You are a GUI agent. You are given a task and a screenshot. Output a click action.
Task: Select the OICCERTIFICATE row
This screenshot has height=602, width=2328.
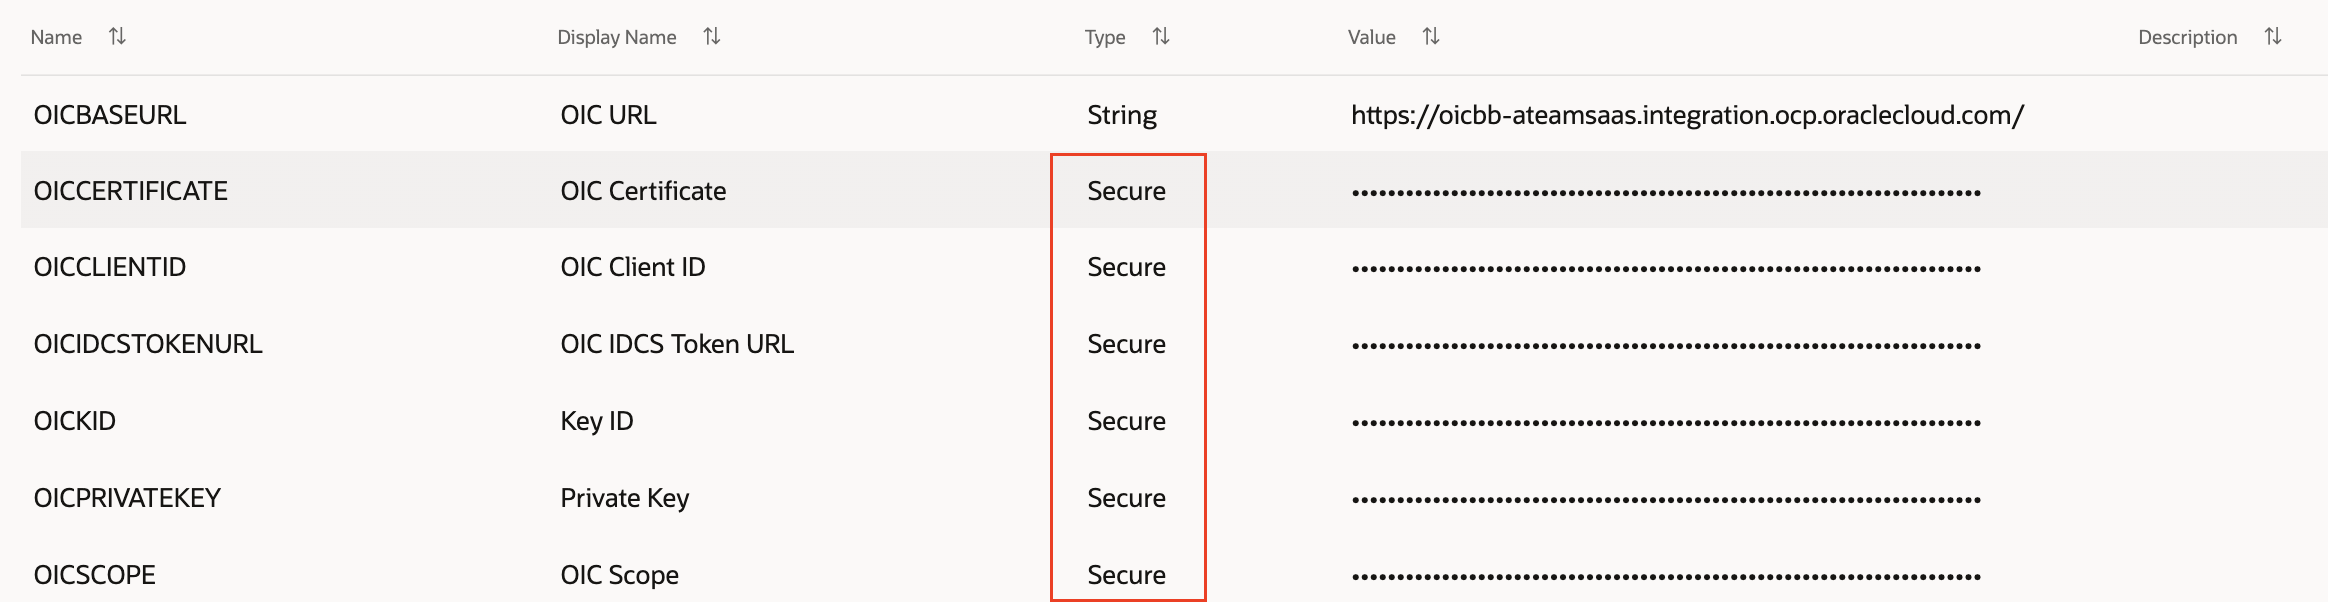tap(130, 190)
